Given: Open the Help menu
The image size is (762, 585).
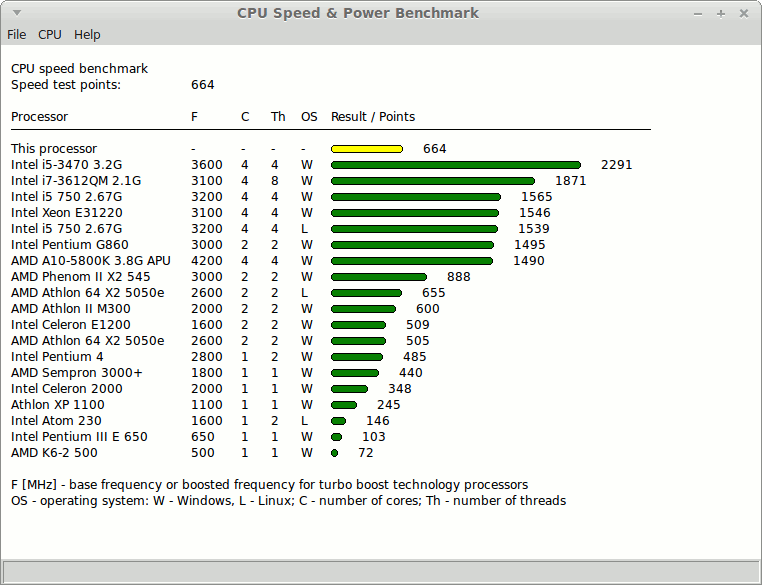Looking at the screenshot, I should 87,34.
